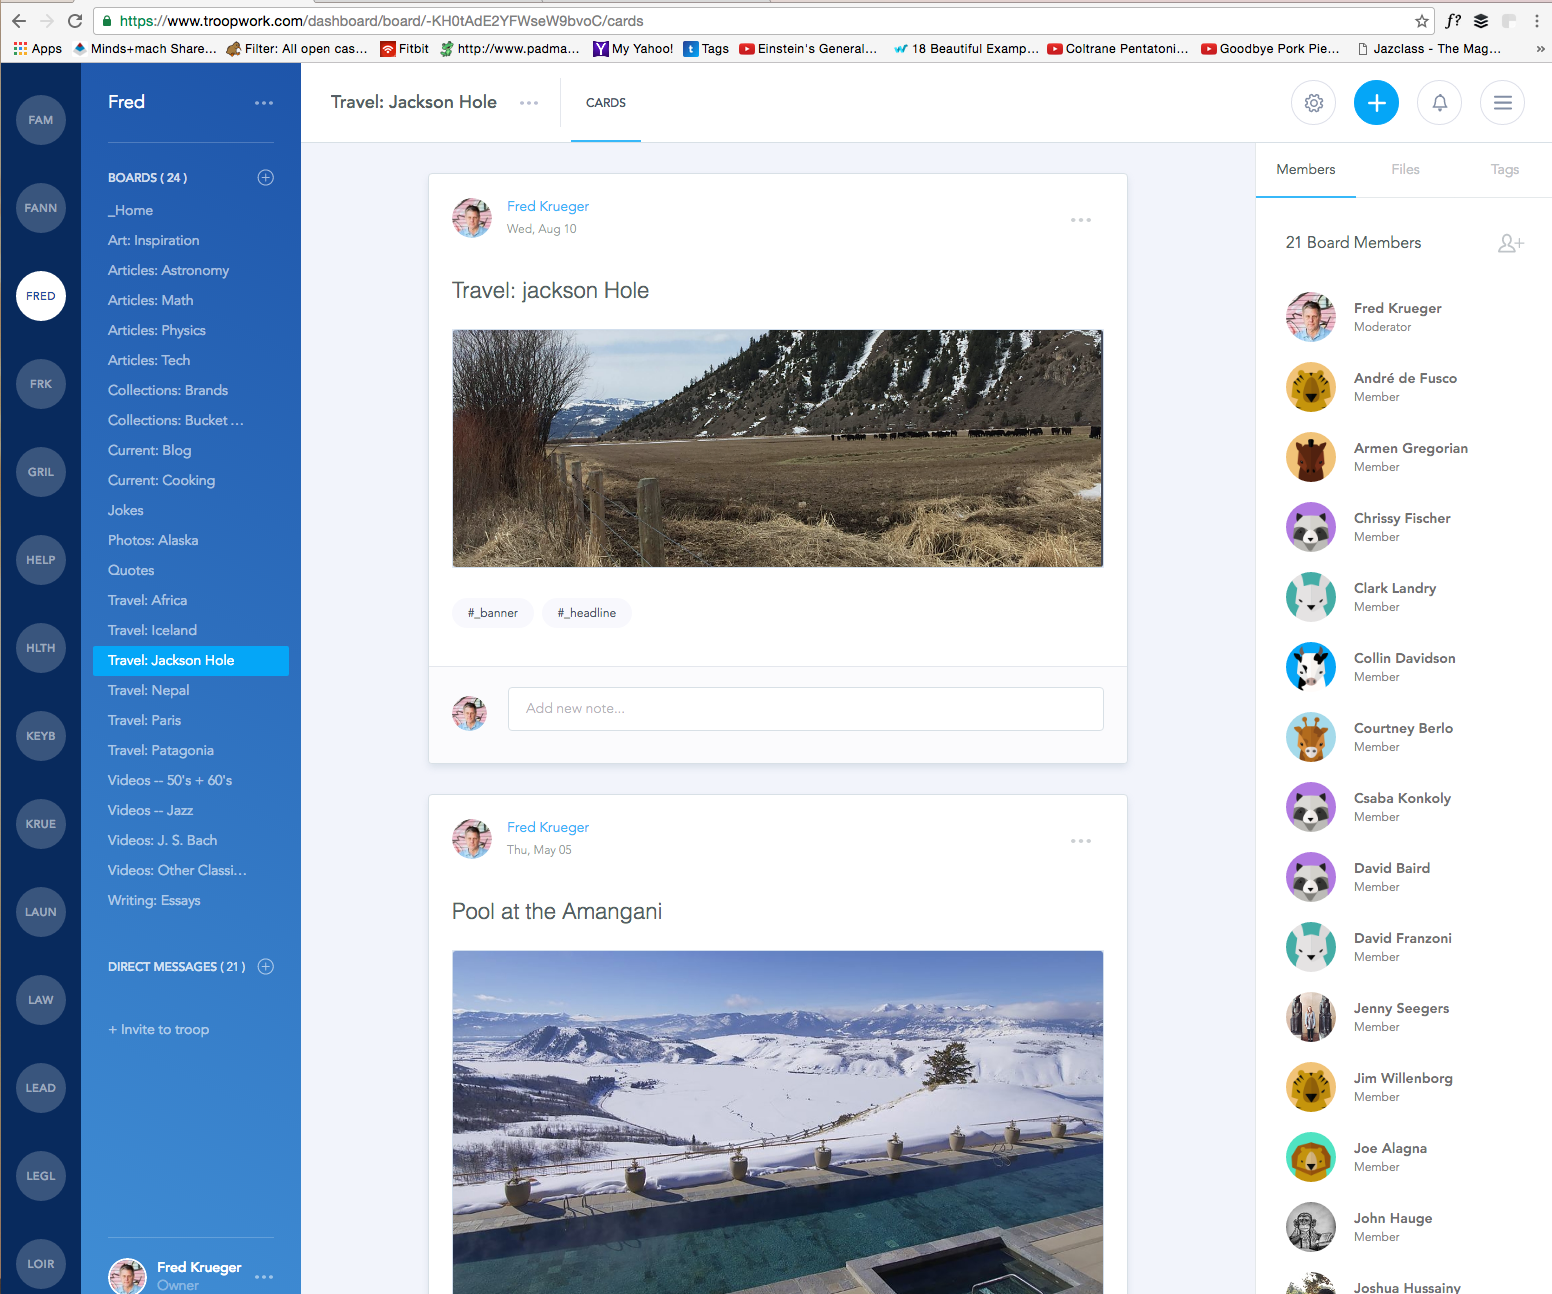Go back in browser history
Screen dimensions: 1552x1294
(19, 20)
